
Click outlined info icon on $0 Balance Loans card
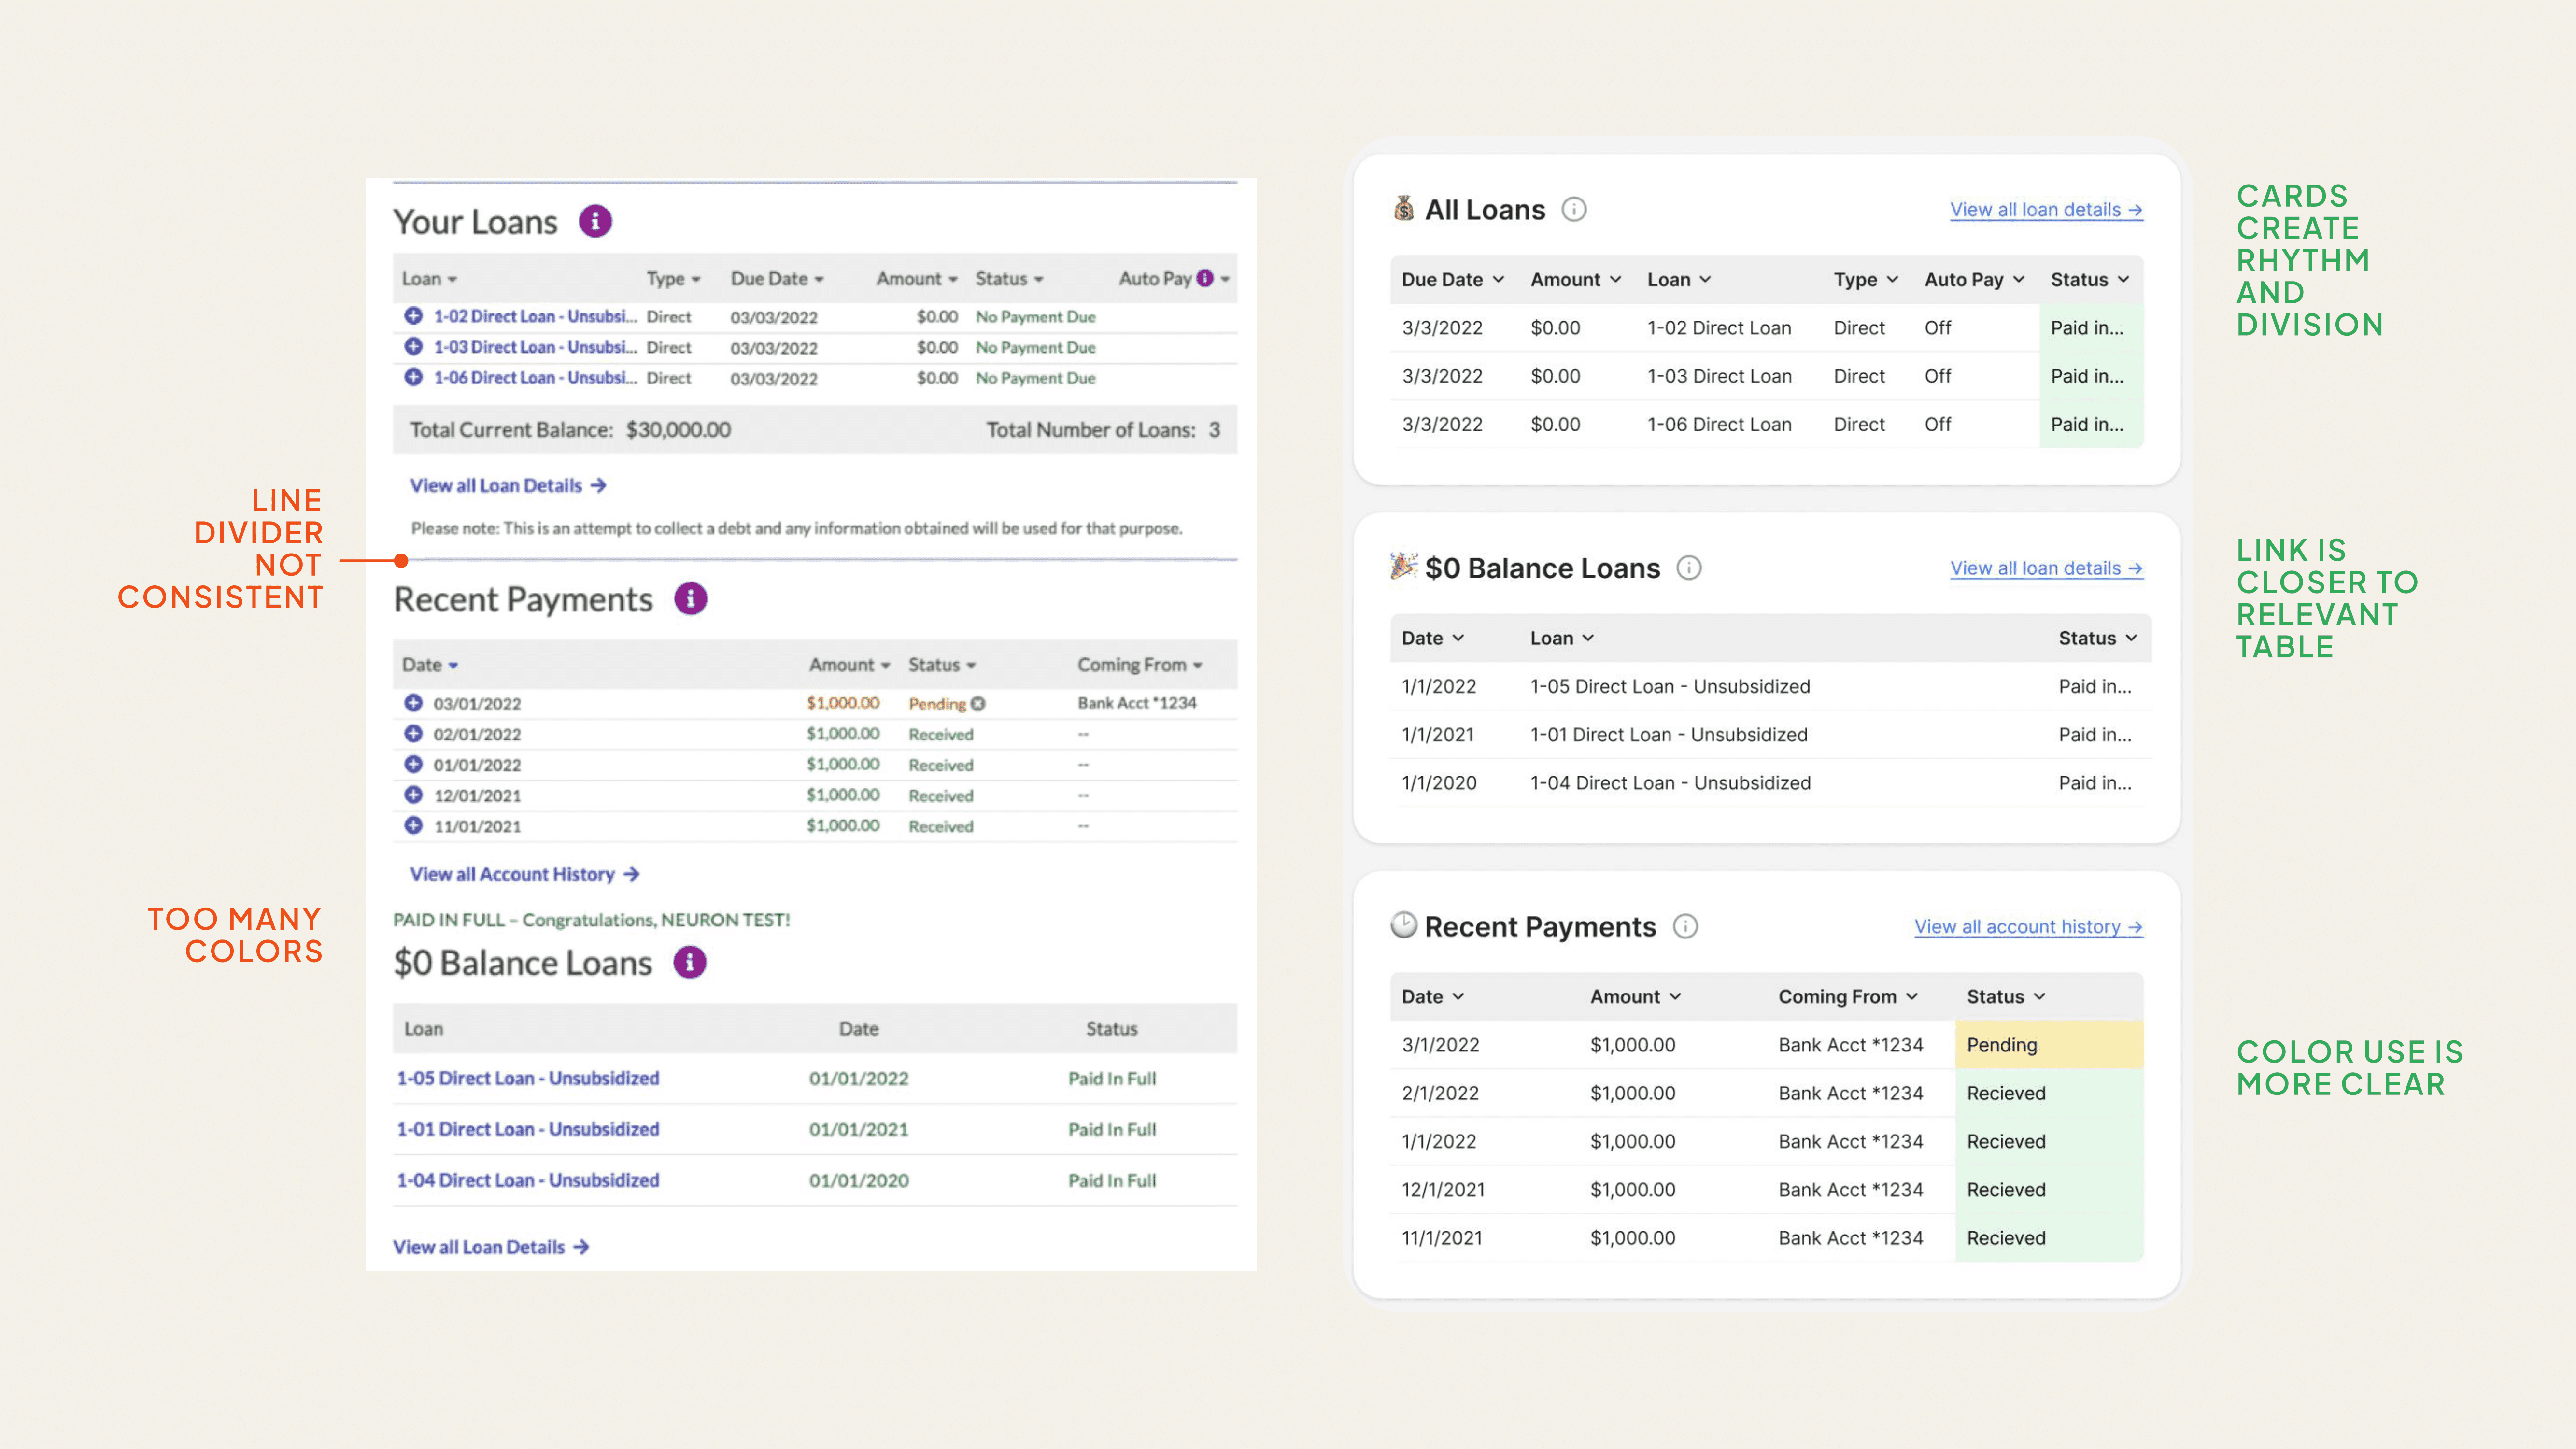[x=1689, y=568]
